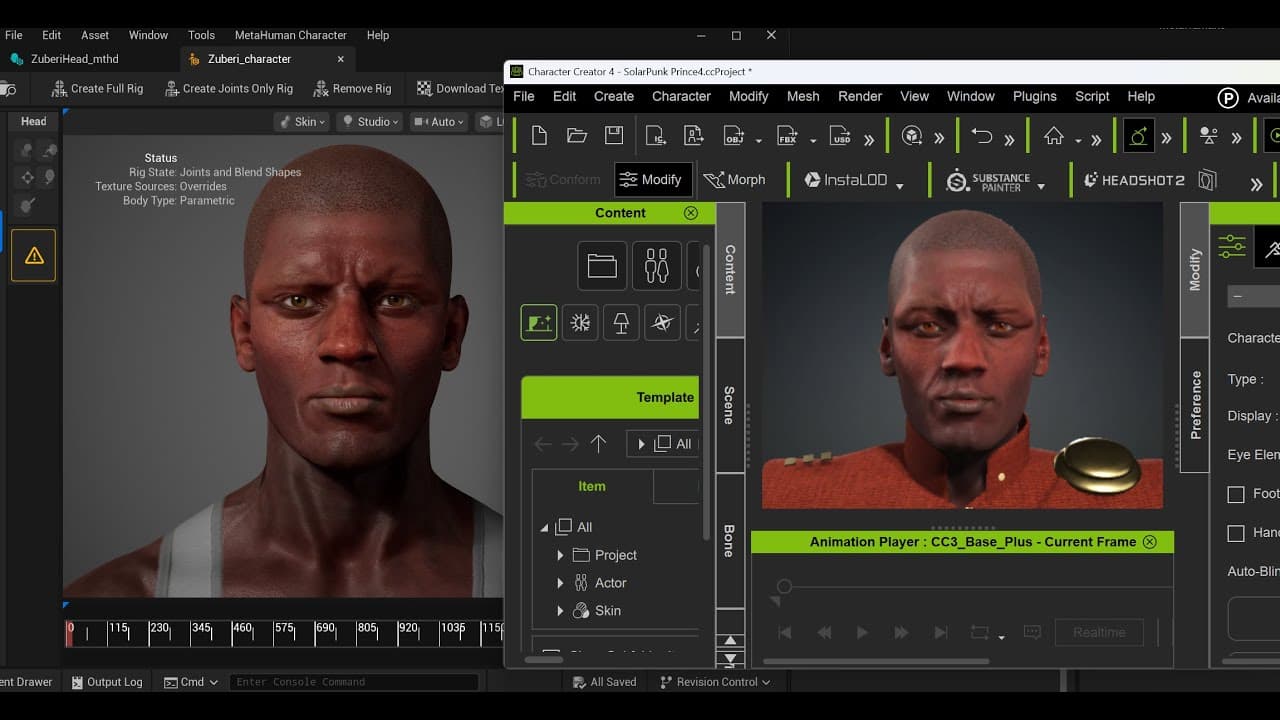Click the Headshot 2 plugin icon
Image resolution: width=1280 pixels, height=720 pixels.
pos(1134,180)
